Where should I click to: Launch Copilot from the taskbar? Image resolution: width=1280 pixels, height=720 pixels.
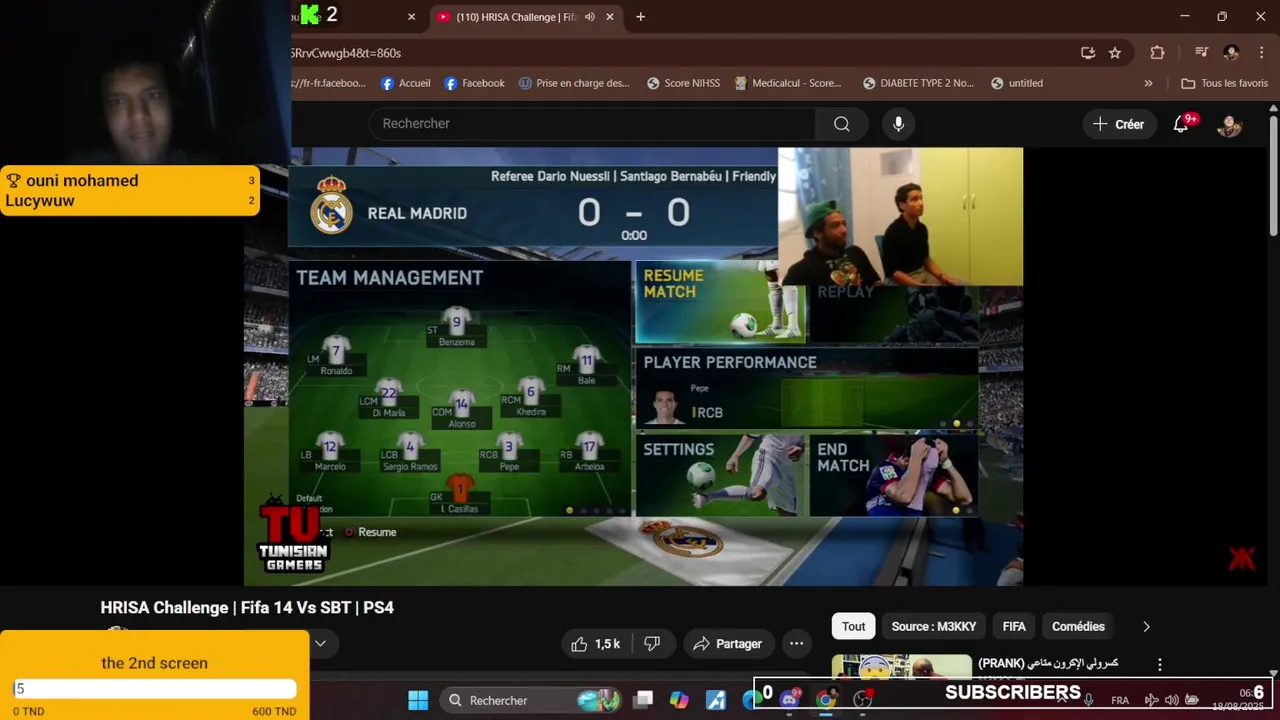click(x=679, y=700)
